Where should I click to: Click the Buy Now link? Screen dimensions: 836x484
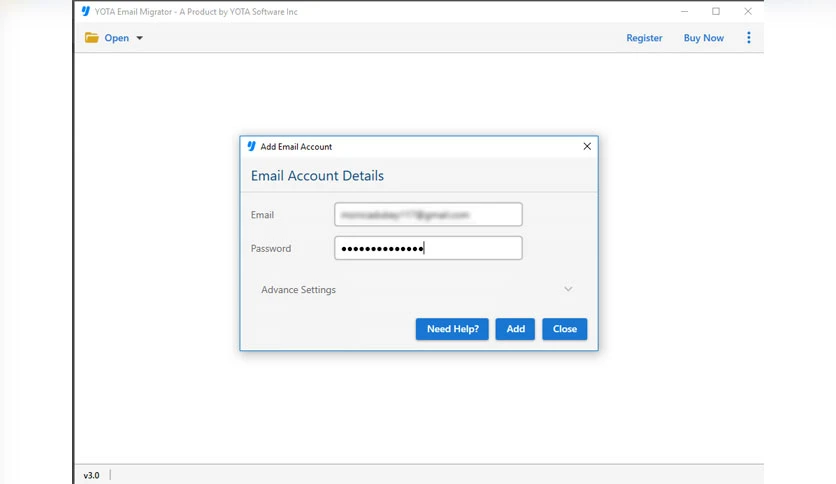pos(703,38)
